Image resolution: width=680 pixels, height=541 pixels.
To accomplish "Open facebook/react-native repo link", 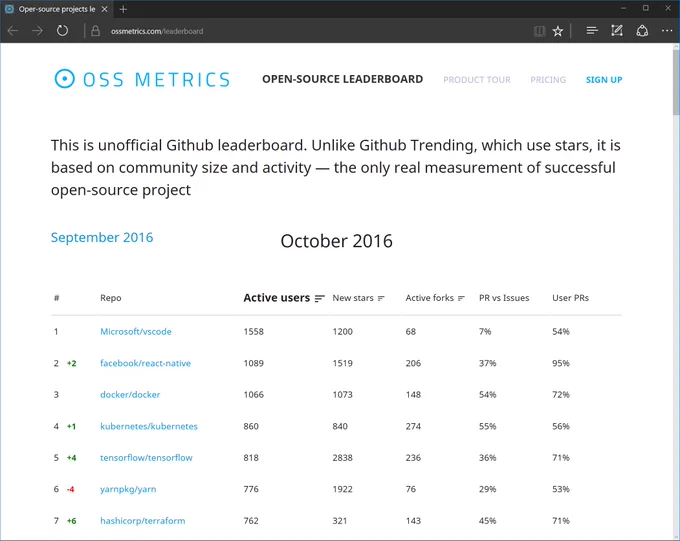I will click(x=145, y=363).
